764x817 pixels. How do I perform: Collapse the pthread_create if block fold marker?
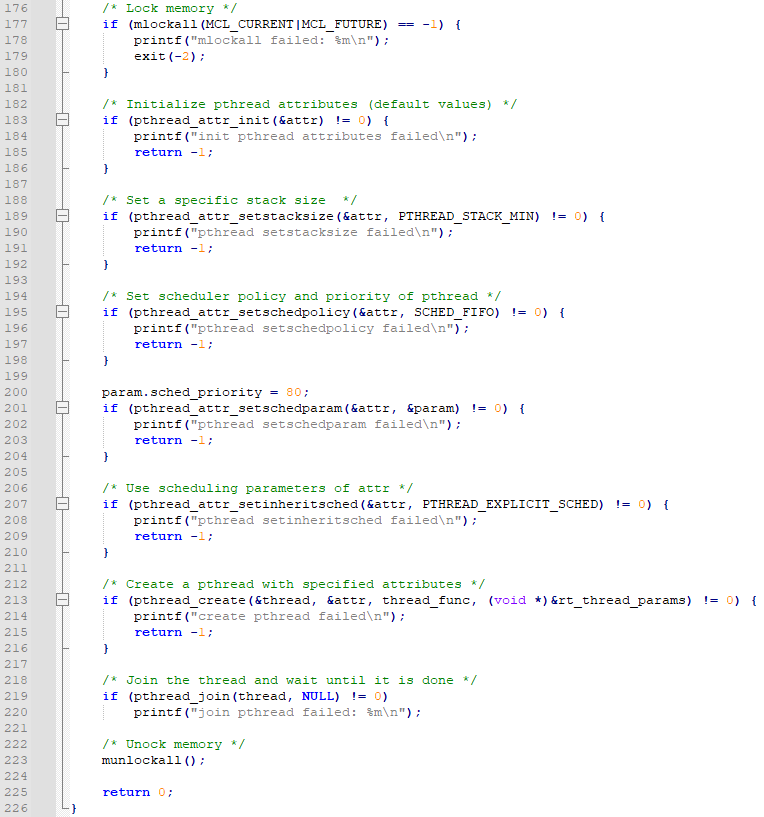[62, 600]
